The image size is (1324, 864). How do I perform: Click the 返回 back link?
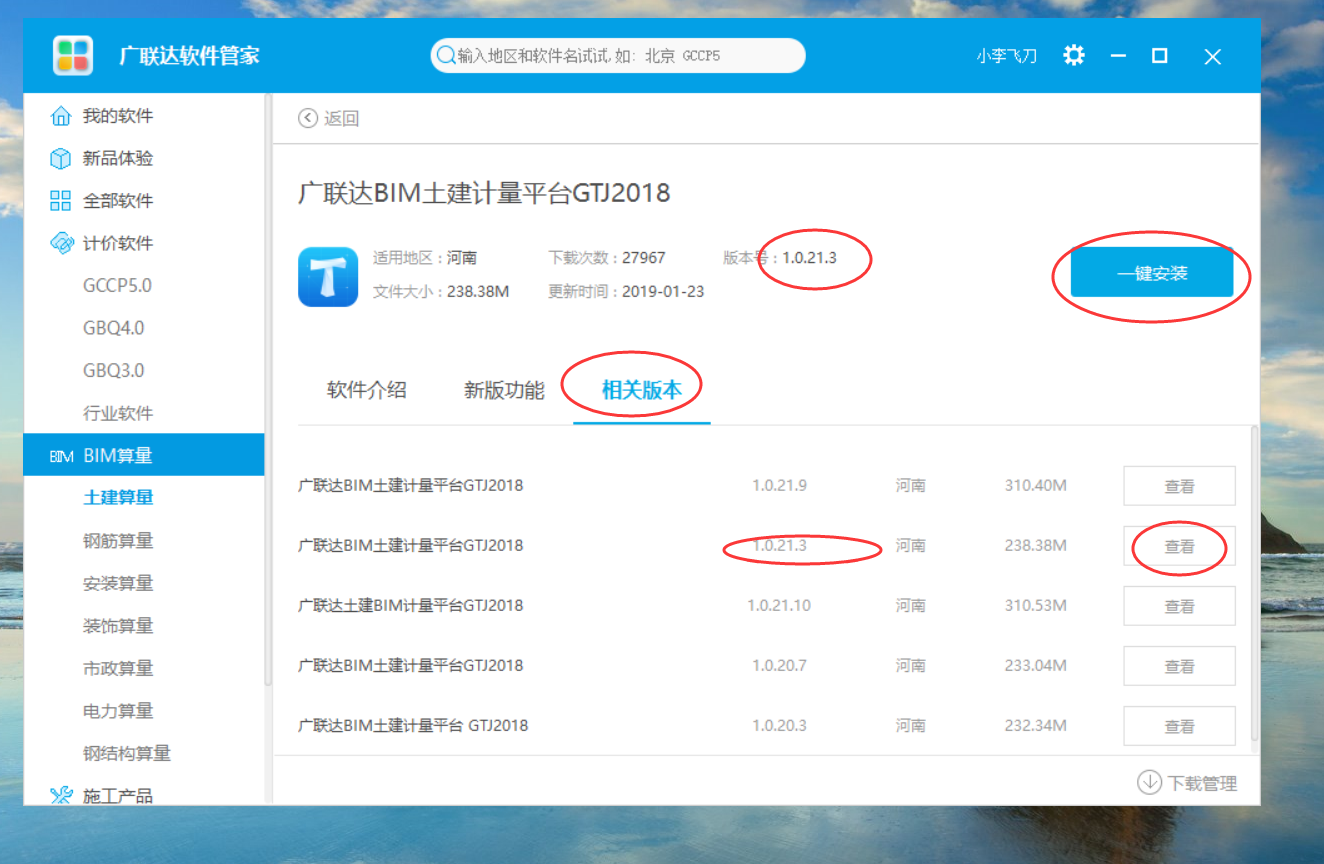click(341, 118)
